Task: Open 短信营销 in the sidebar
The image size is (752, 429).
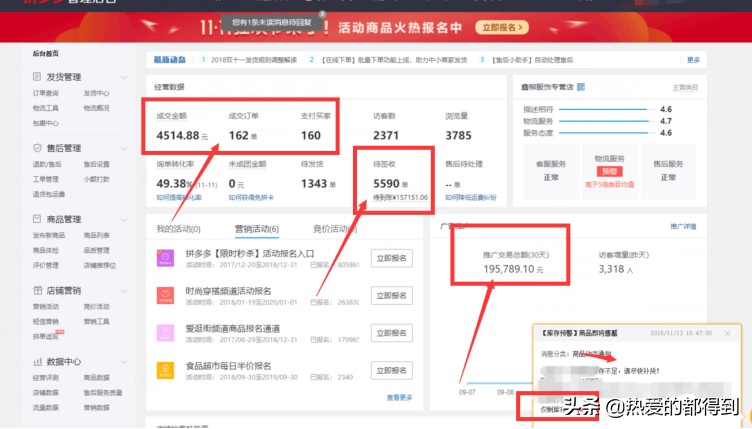Action: [46, 321]
